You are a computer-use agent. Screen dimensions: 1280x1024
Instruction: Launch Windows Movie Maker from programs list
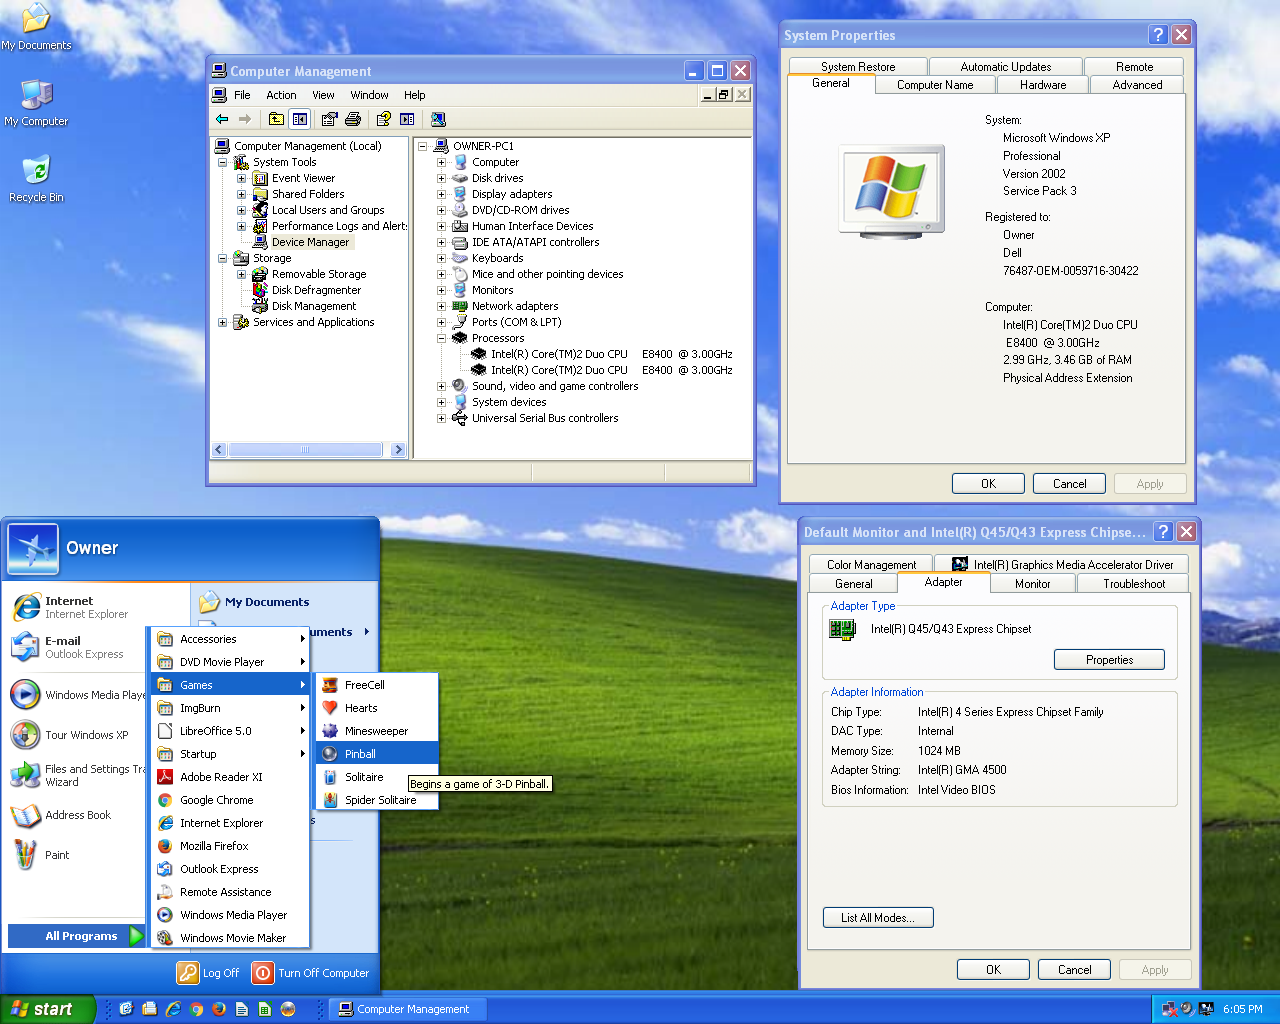tap(230, 938)
